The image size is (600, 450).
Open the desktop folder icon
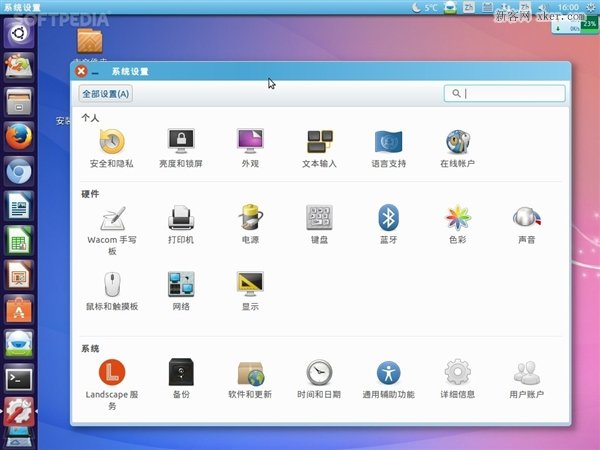tap(90, 41)
